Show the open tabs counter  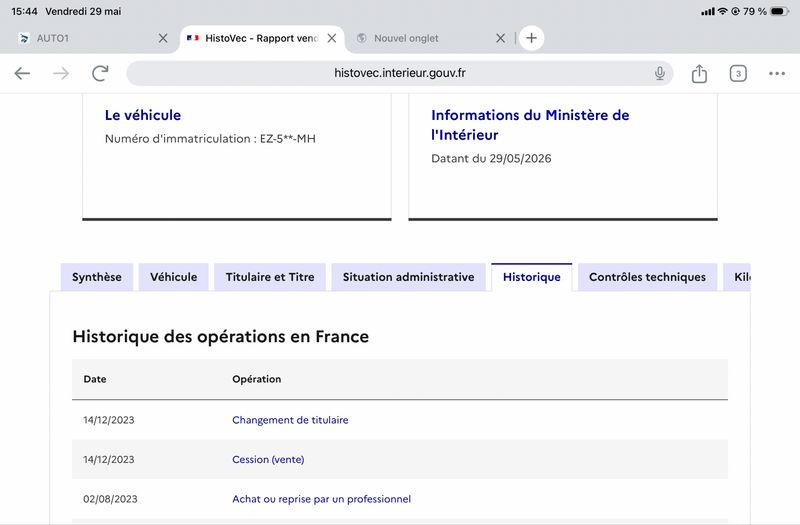(x=738, y=73)
